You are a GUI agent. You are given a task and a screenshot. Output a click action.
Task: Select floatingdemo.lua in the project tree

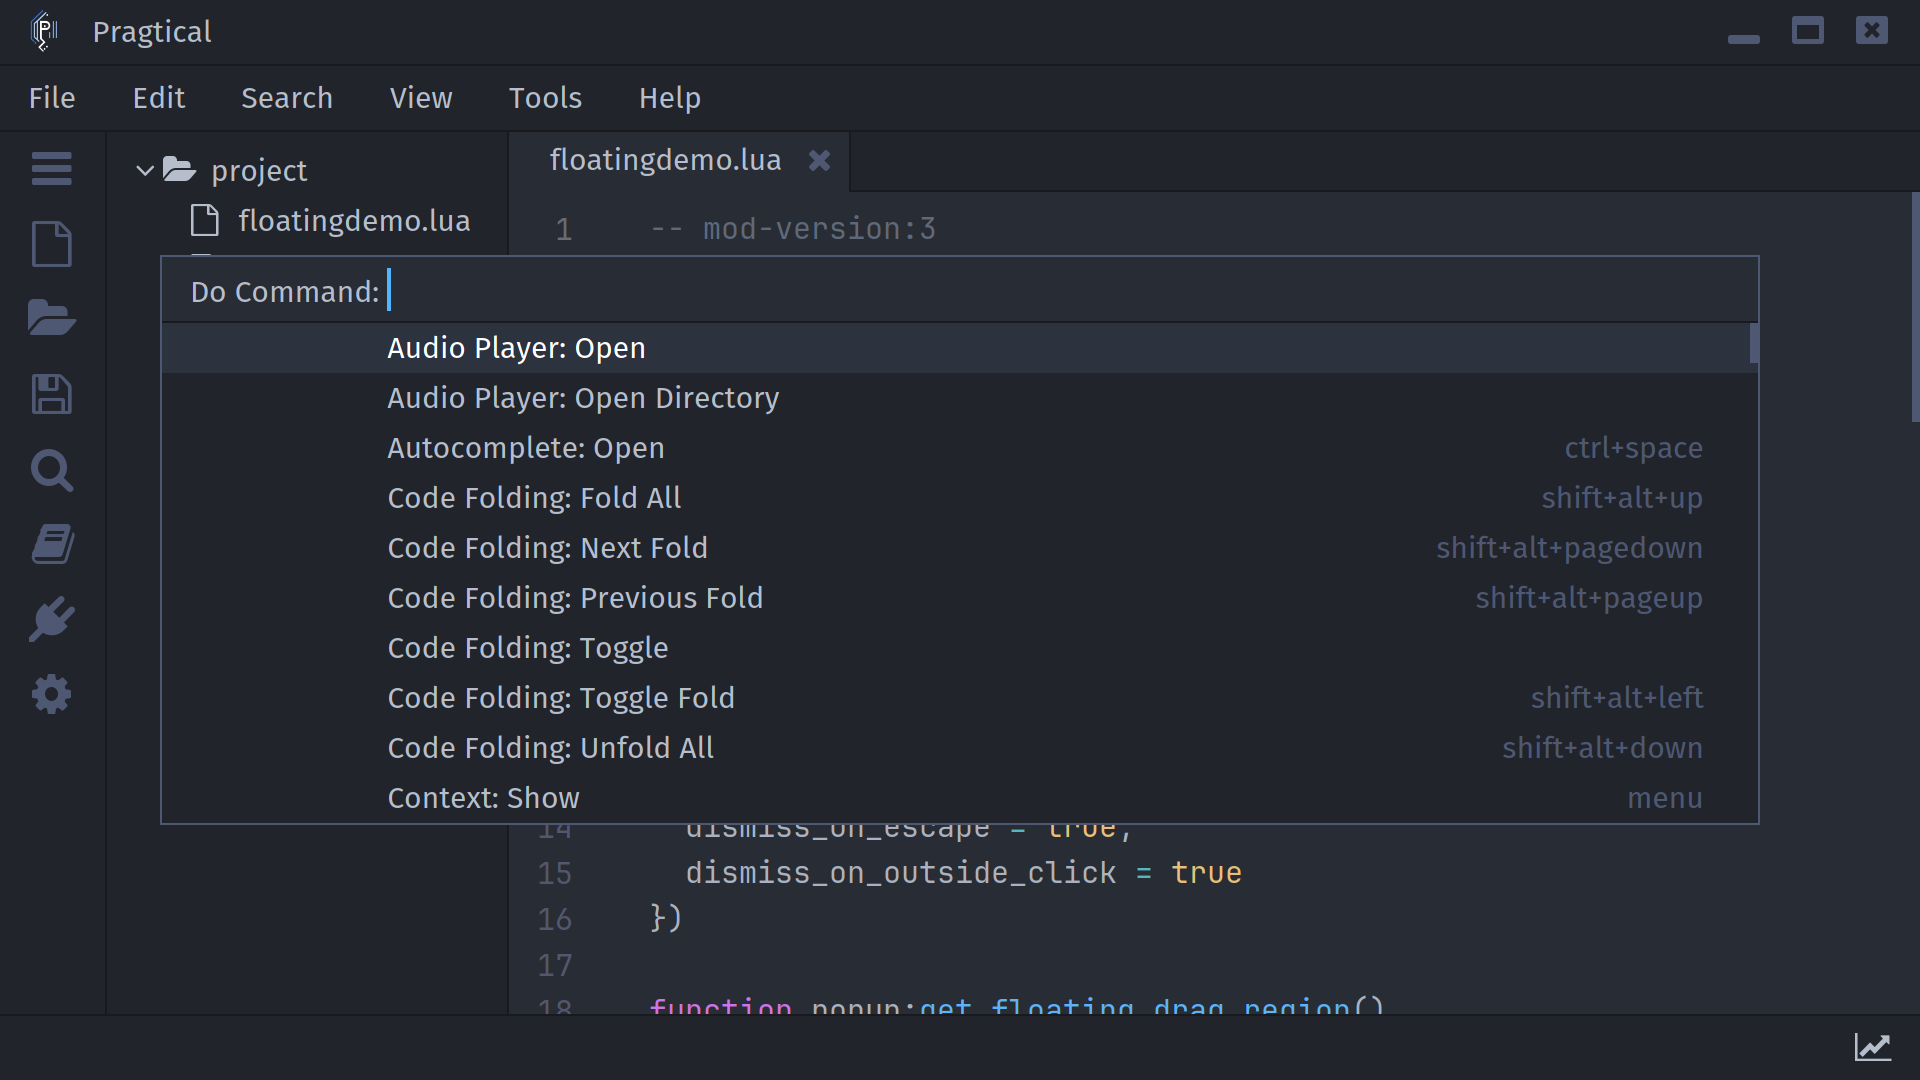coord(354,220)
